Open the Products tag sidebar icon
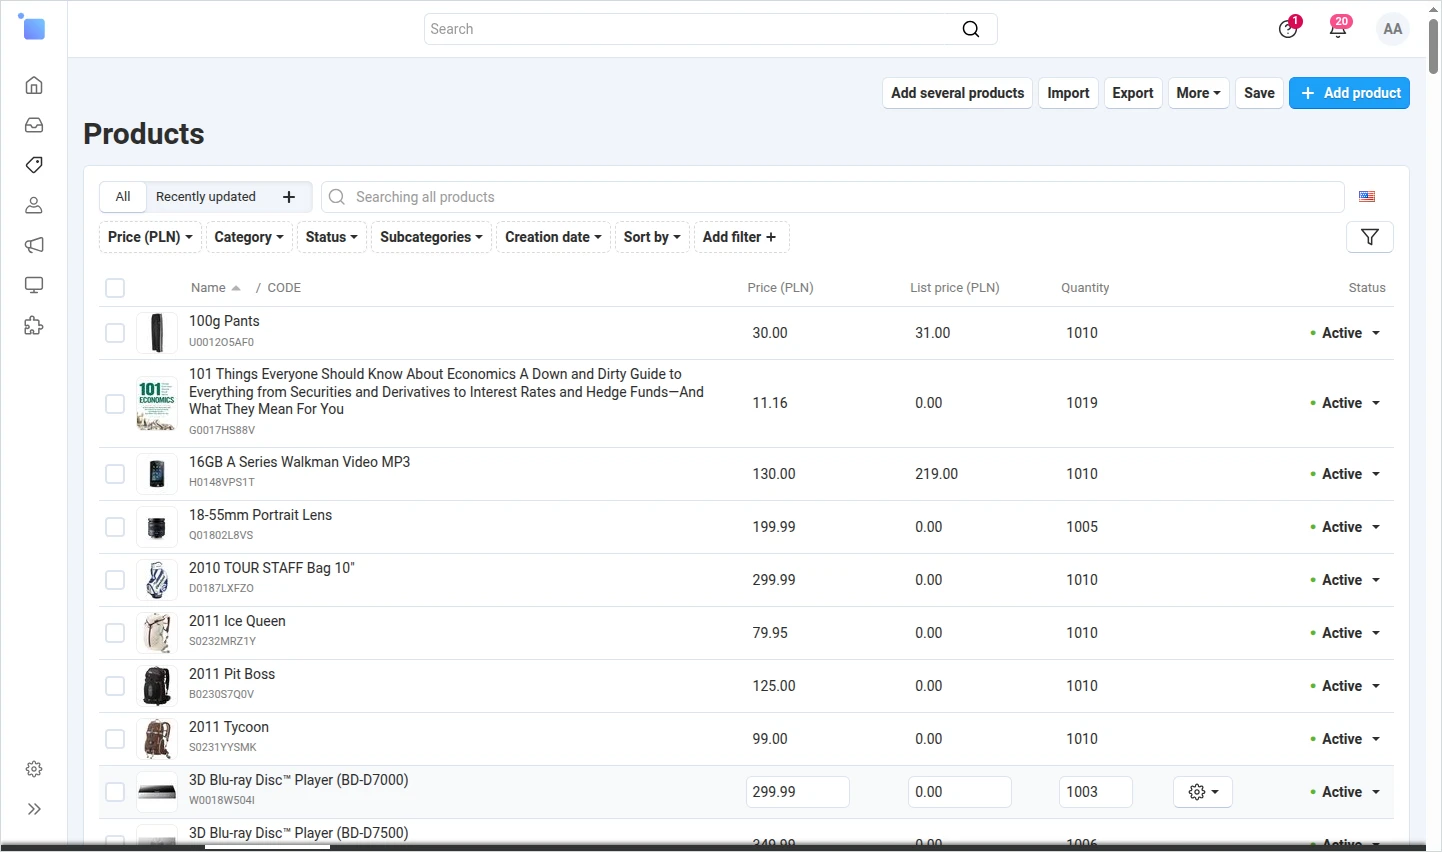Image resolution: width=1442 pixels, height=852 pixels. tap(34, 165)
